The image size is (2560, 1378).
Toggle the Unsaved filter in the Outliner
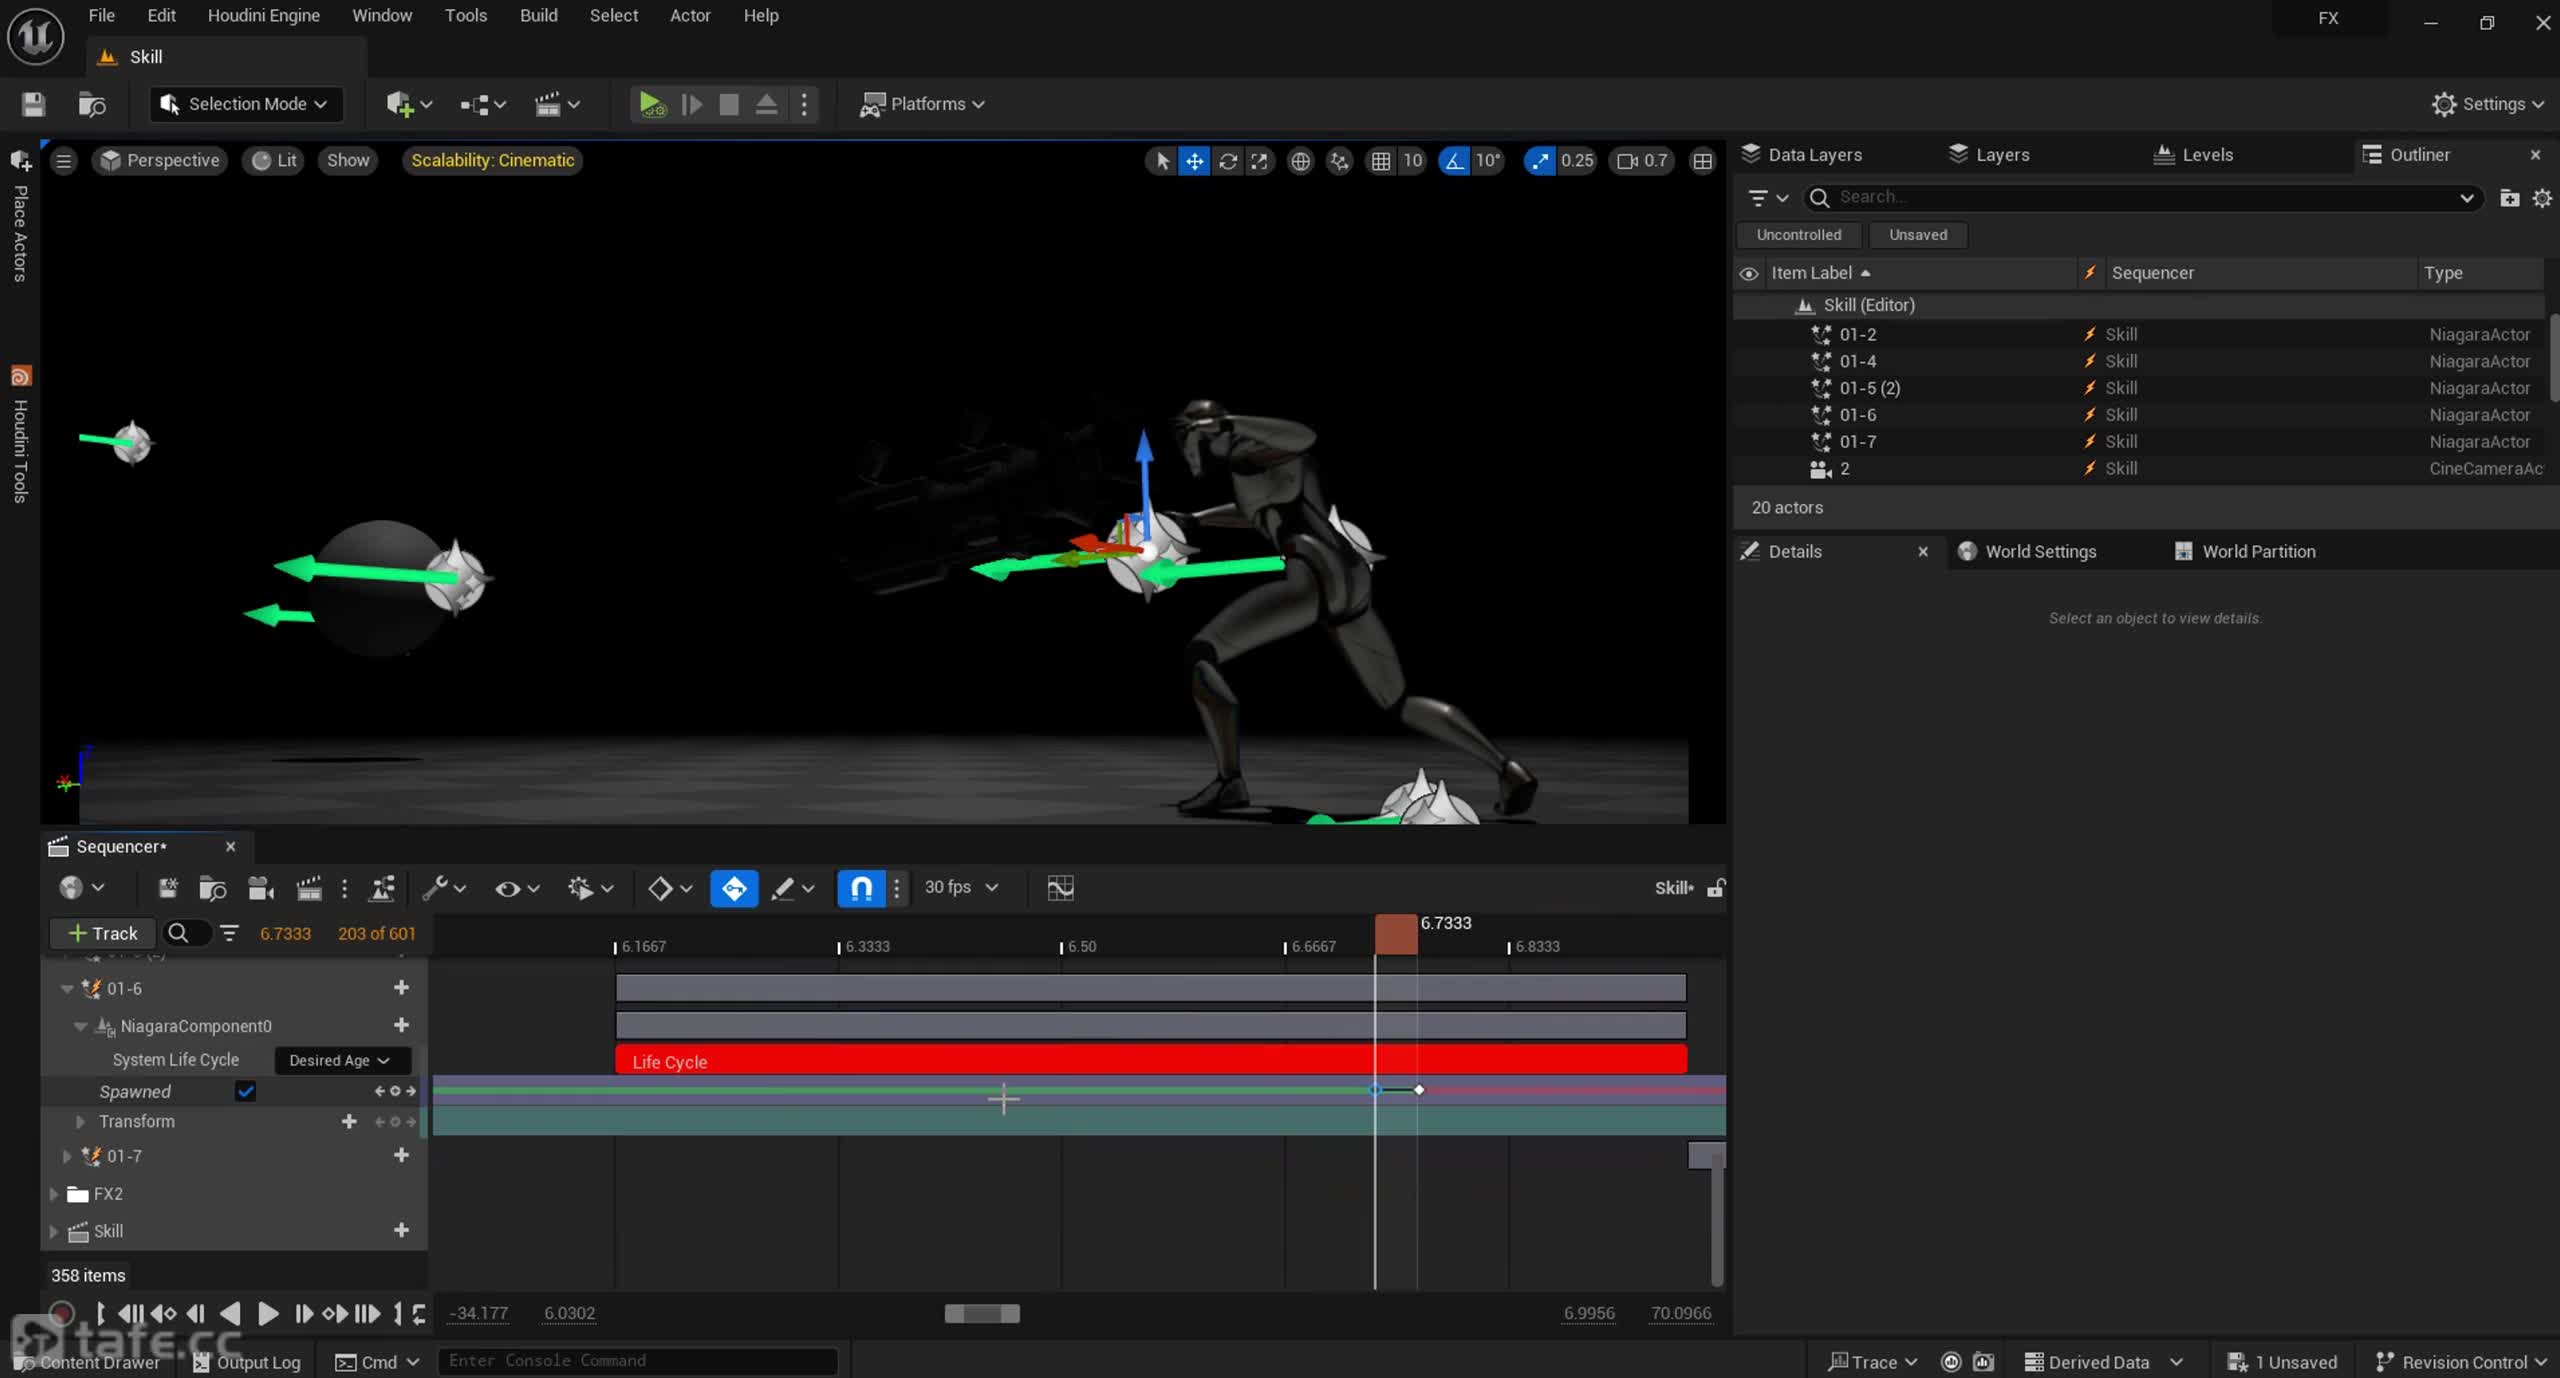point(1917,235)
